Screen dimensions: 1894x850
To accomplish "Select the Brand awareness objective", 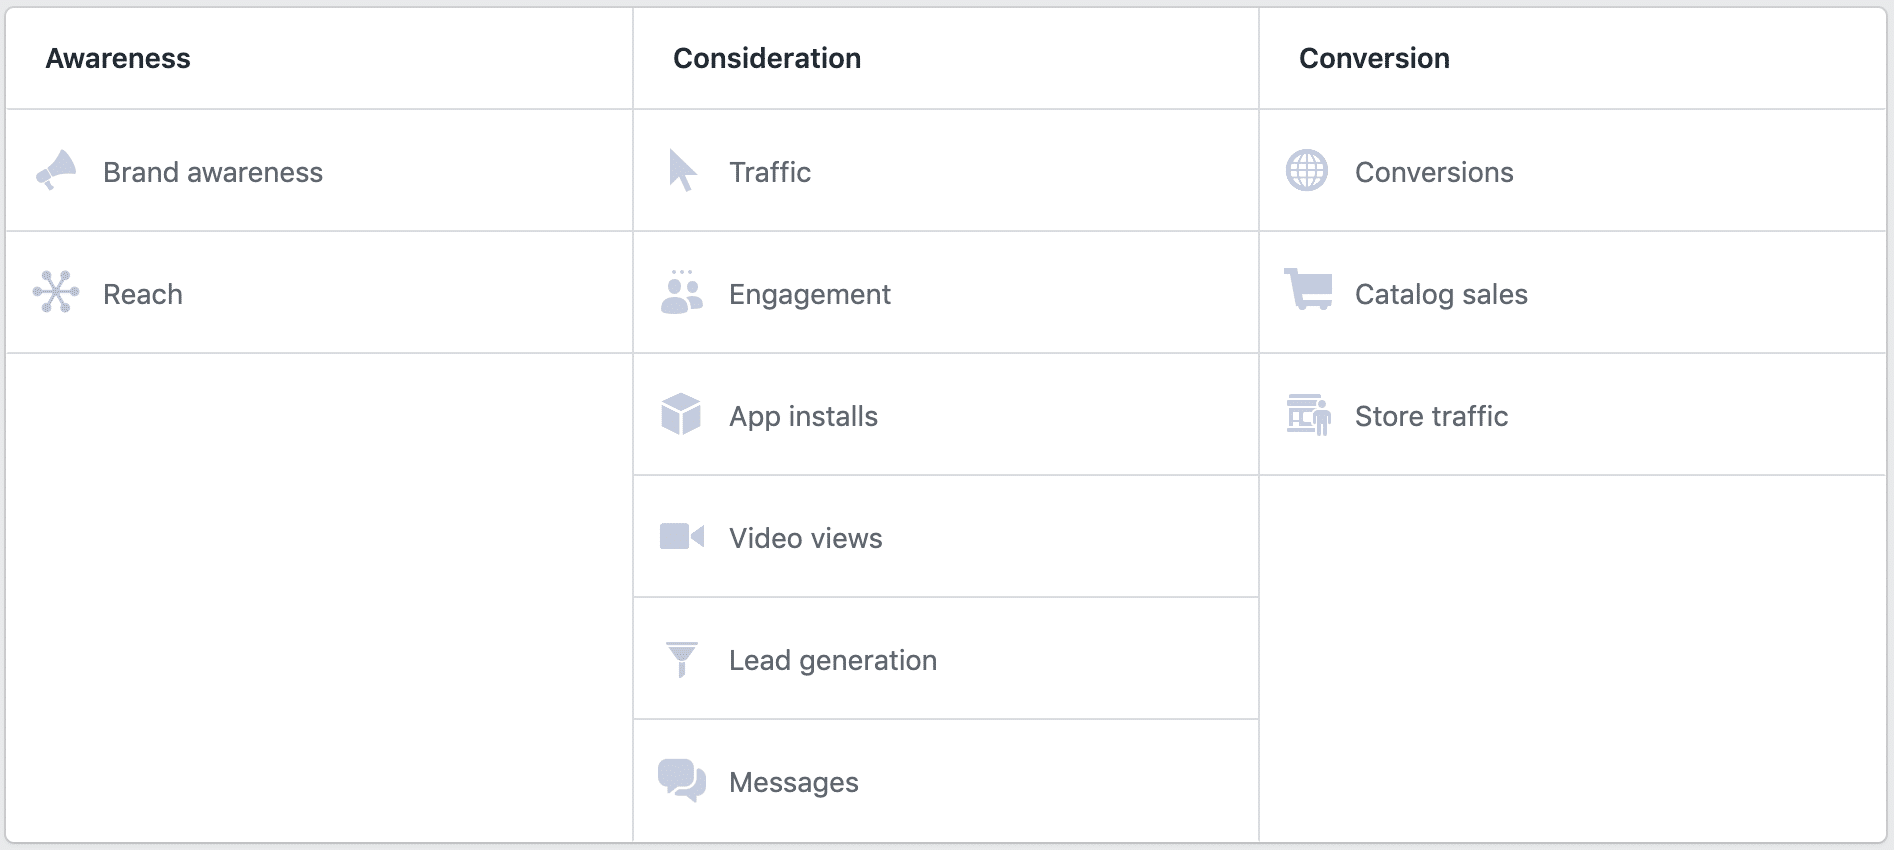I will click(320, 171).
